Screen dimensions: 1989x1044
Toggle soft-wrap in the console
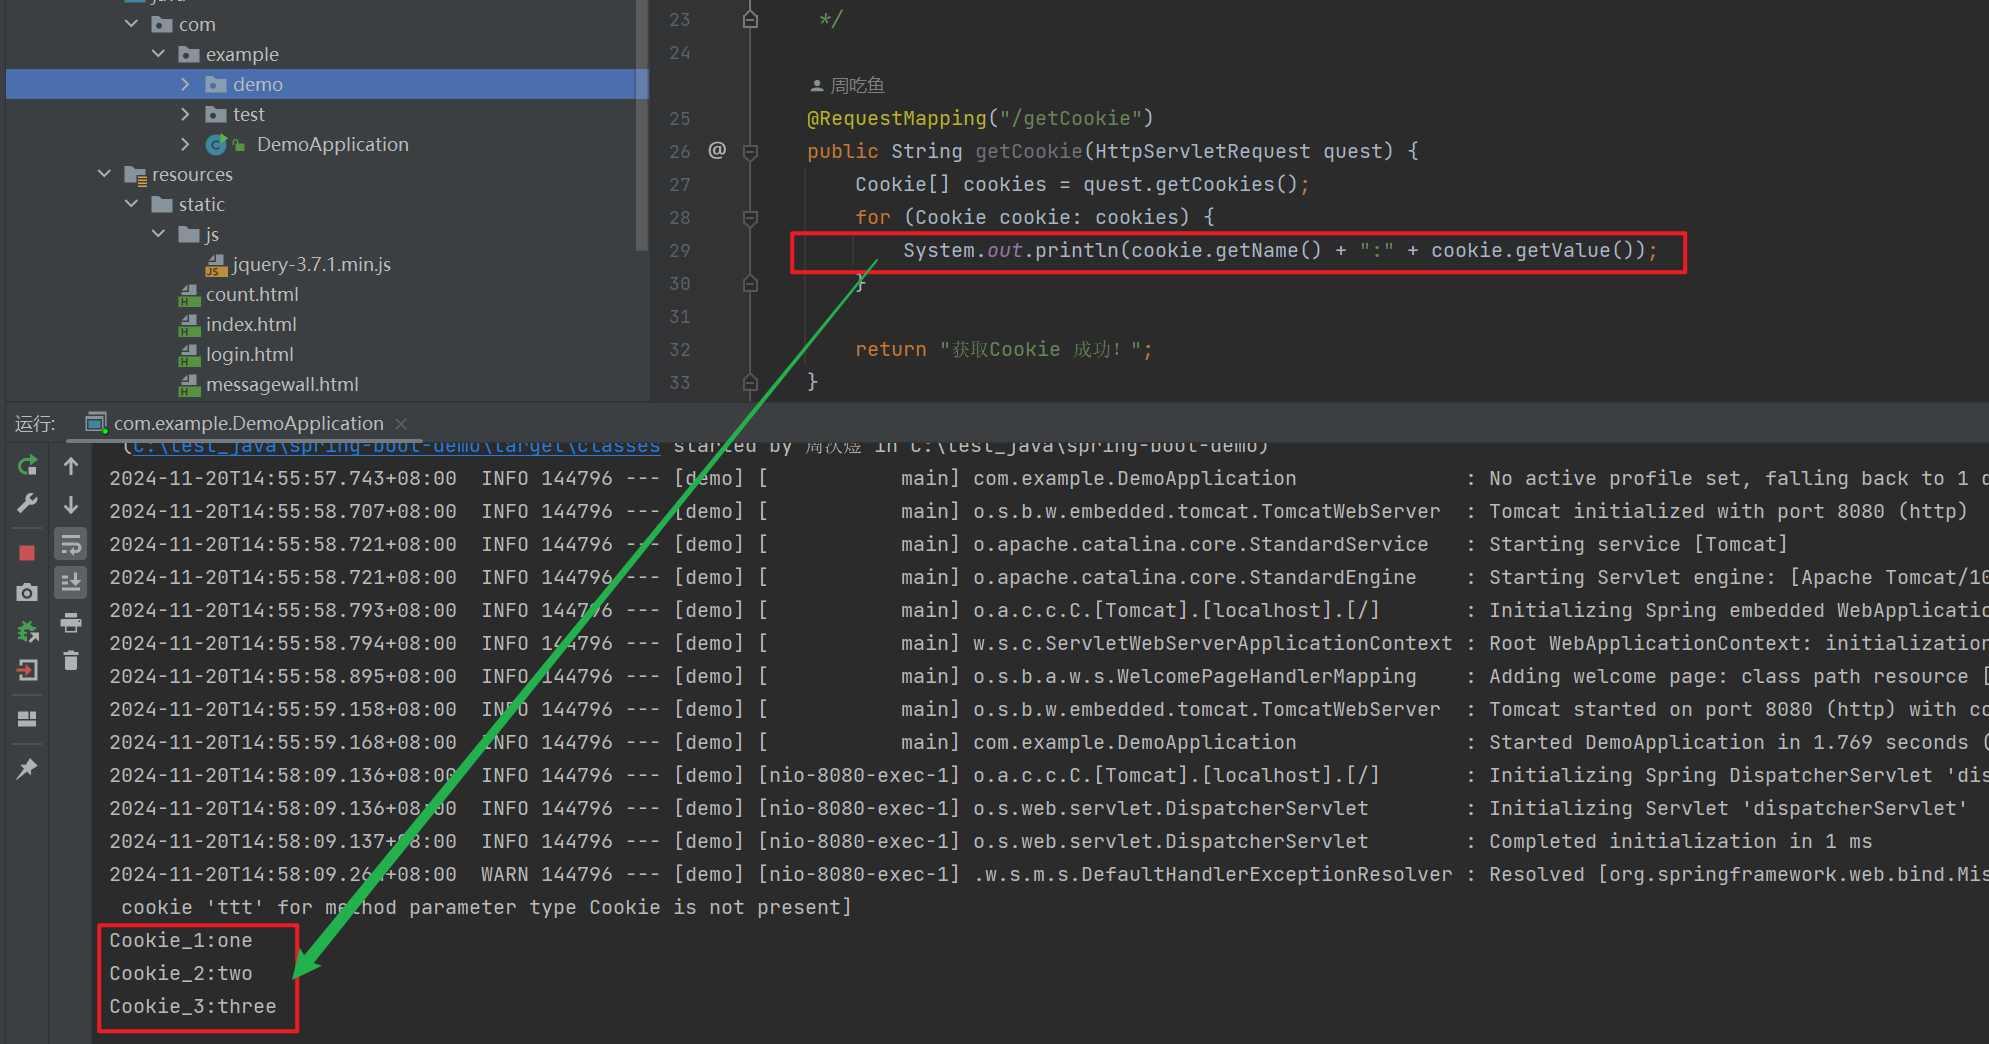(x=71, y=544)
